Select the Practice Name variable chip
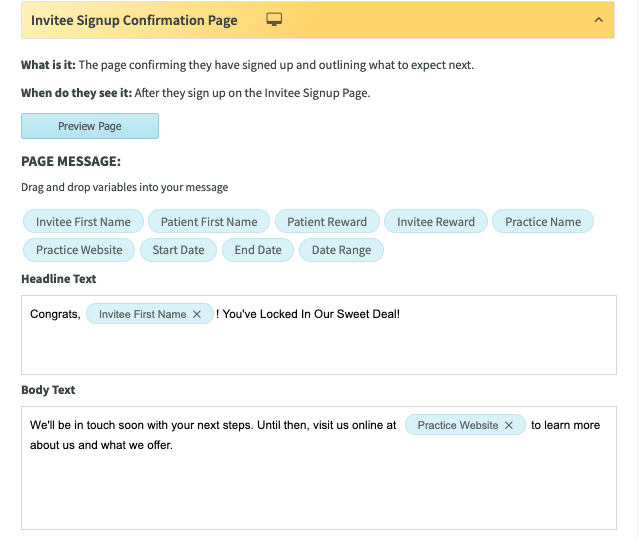The width and height of the screenshot is (638, 539). 543,222
